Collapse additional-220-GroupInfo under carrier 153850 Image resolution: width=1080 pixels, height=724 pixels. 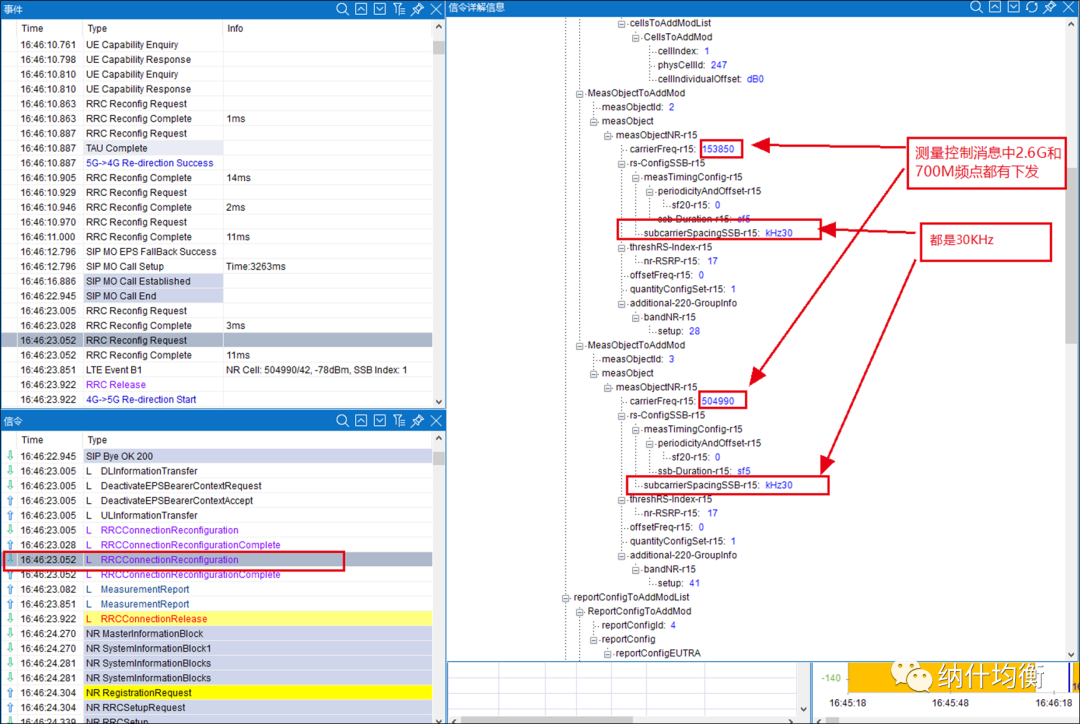pos(621,303)
